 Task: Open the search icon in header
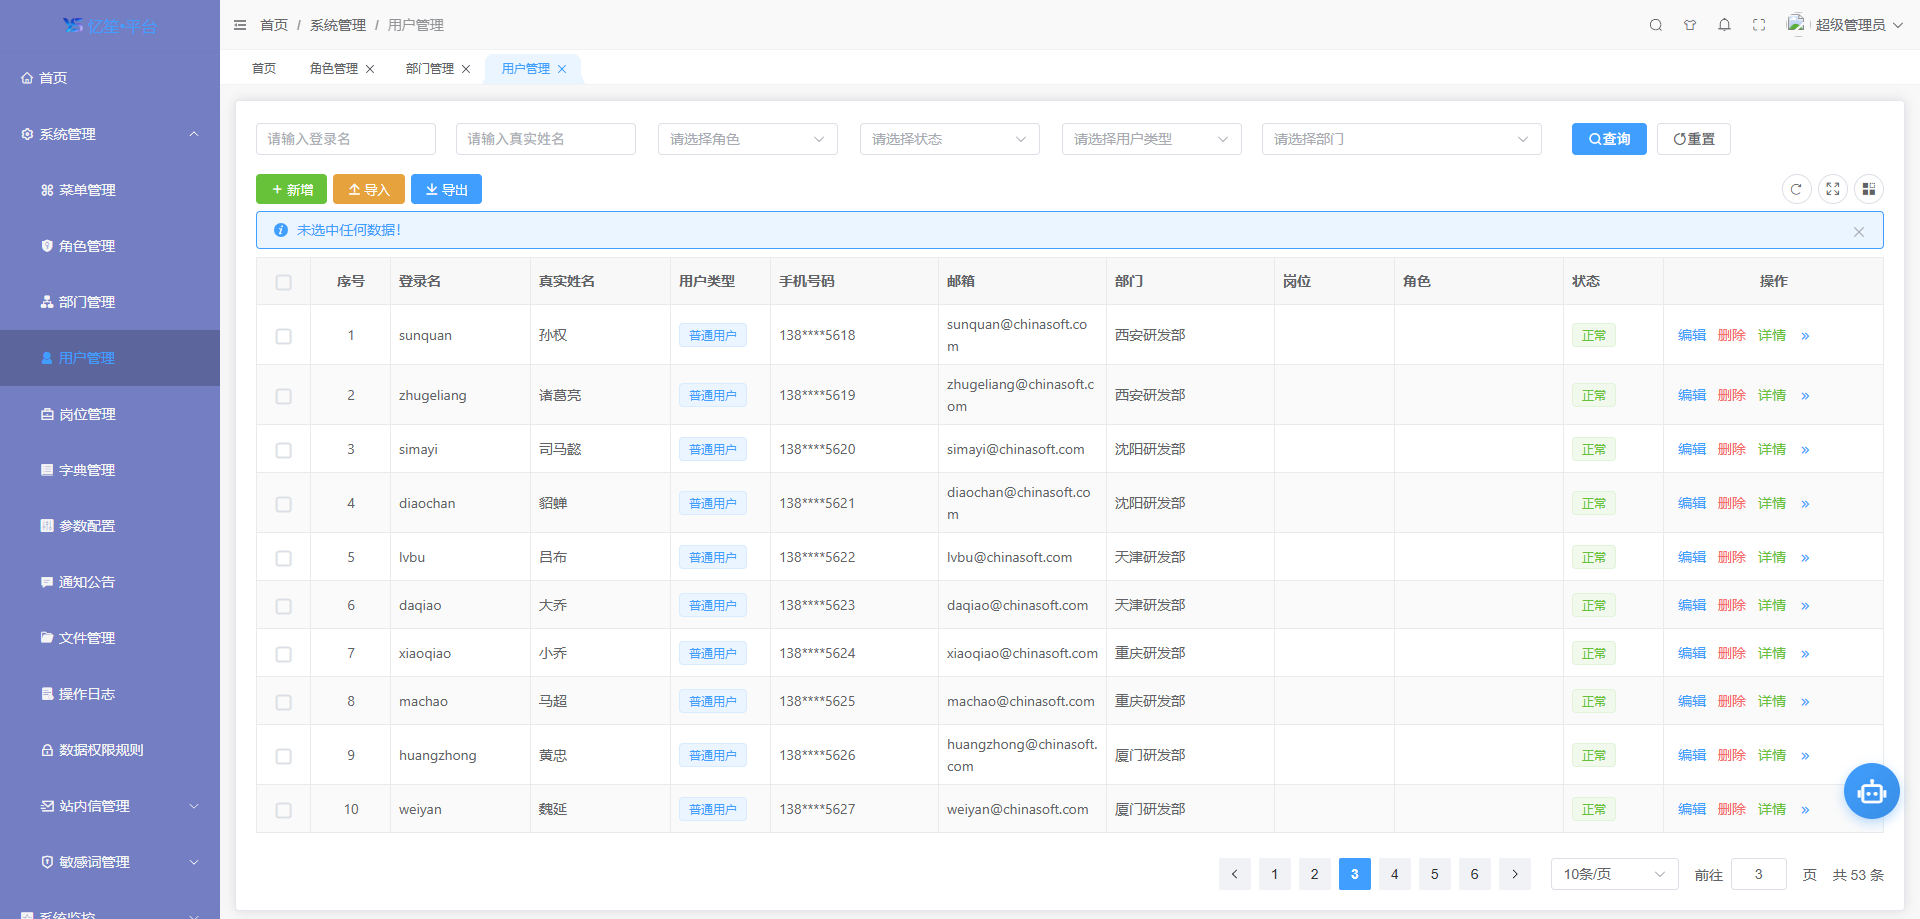(1656, 25)
